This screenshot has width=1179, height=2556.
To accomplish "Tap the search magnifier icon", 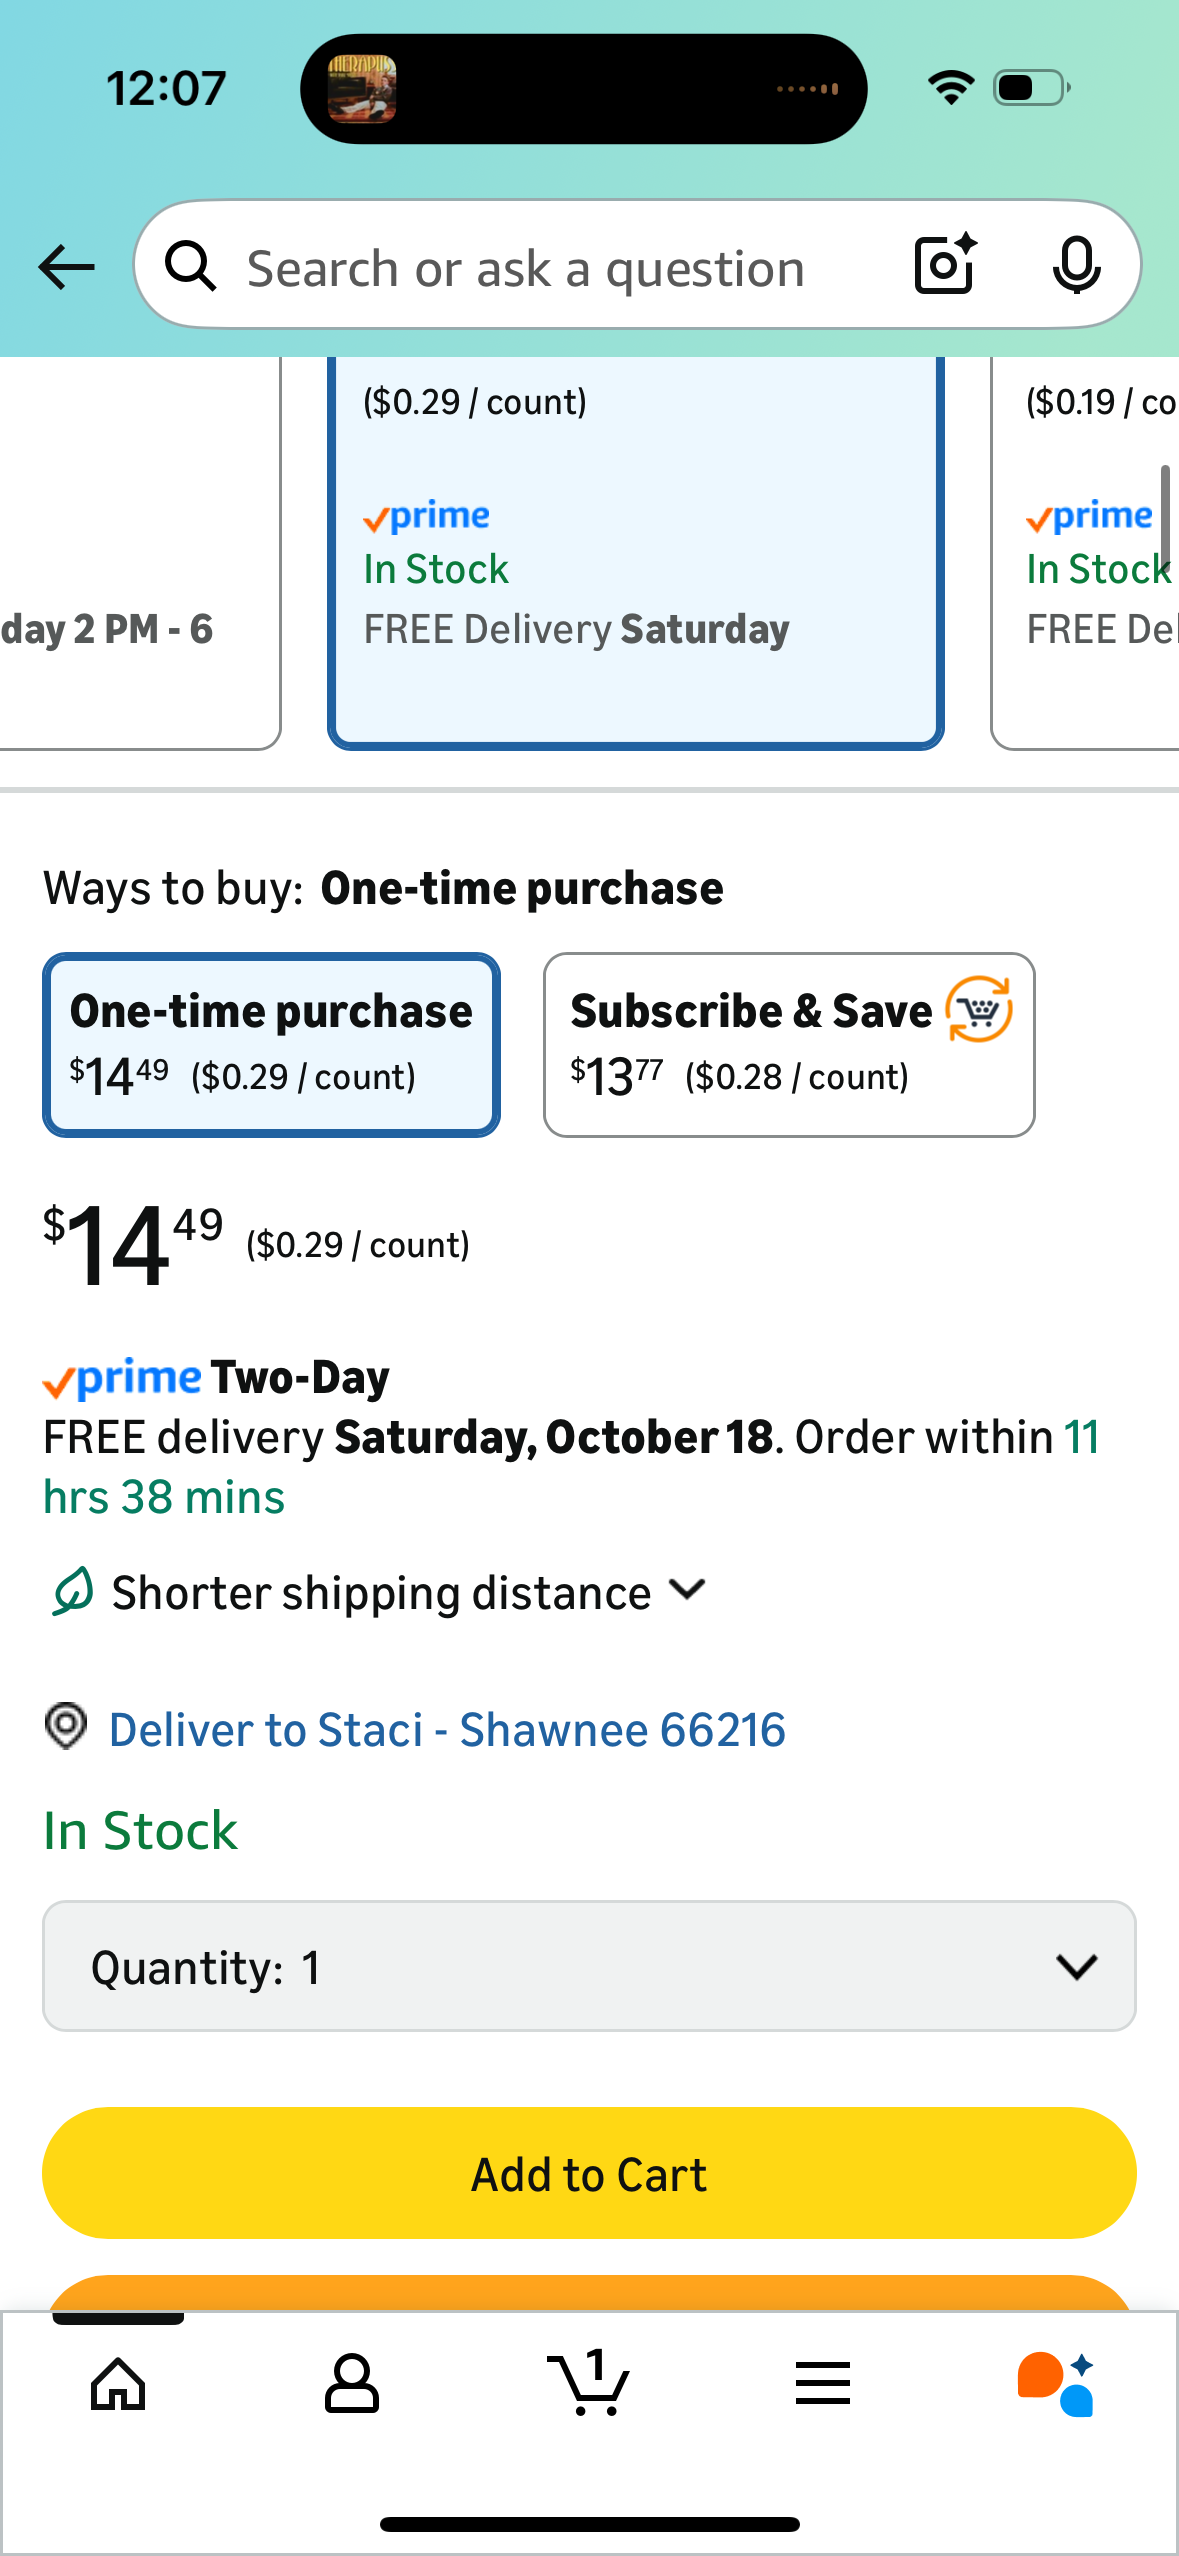I will pyautogui.click(x=190, y=267).
